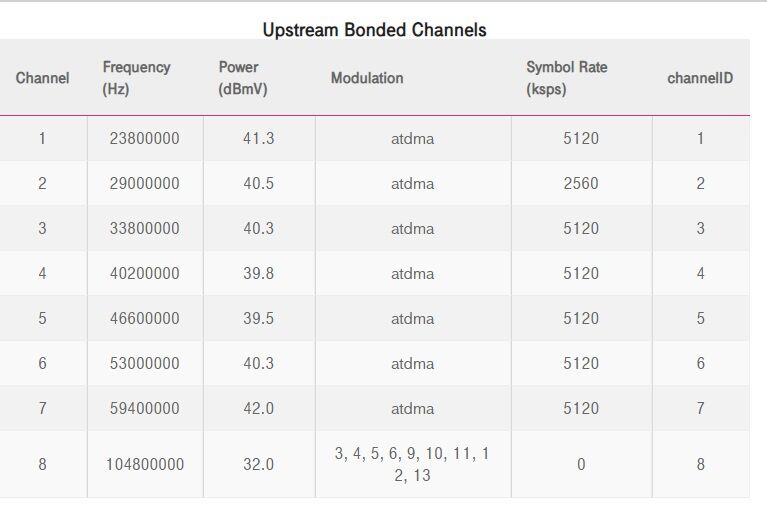Select frequency value 23800000

pyautogui.click(x=144, y=138)
